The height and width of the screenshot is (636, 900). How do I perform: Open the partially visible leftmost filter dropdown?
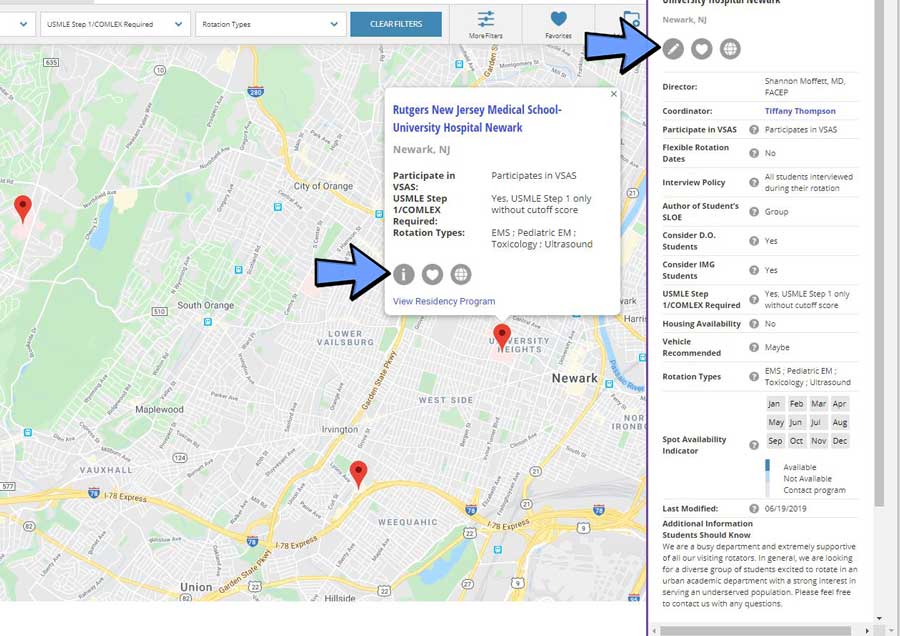click(x=17, y=25)
